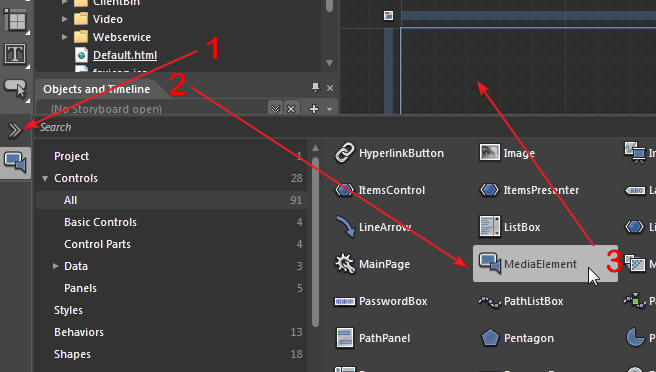The width and height of the screenshot is (656, 372).
Task: Click the artboard row header icon
Action: (389, 16)
